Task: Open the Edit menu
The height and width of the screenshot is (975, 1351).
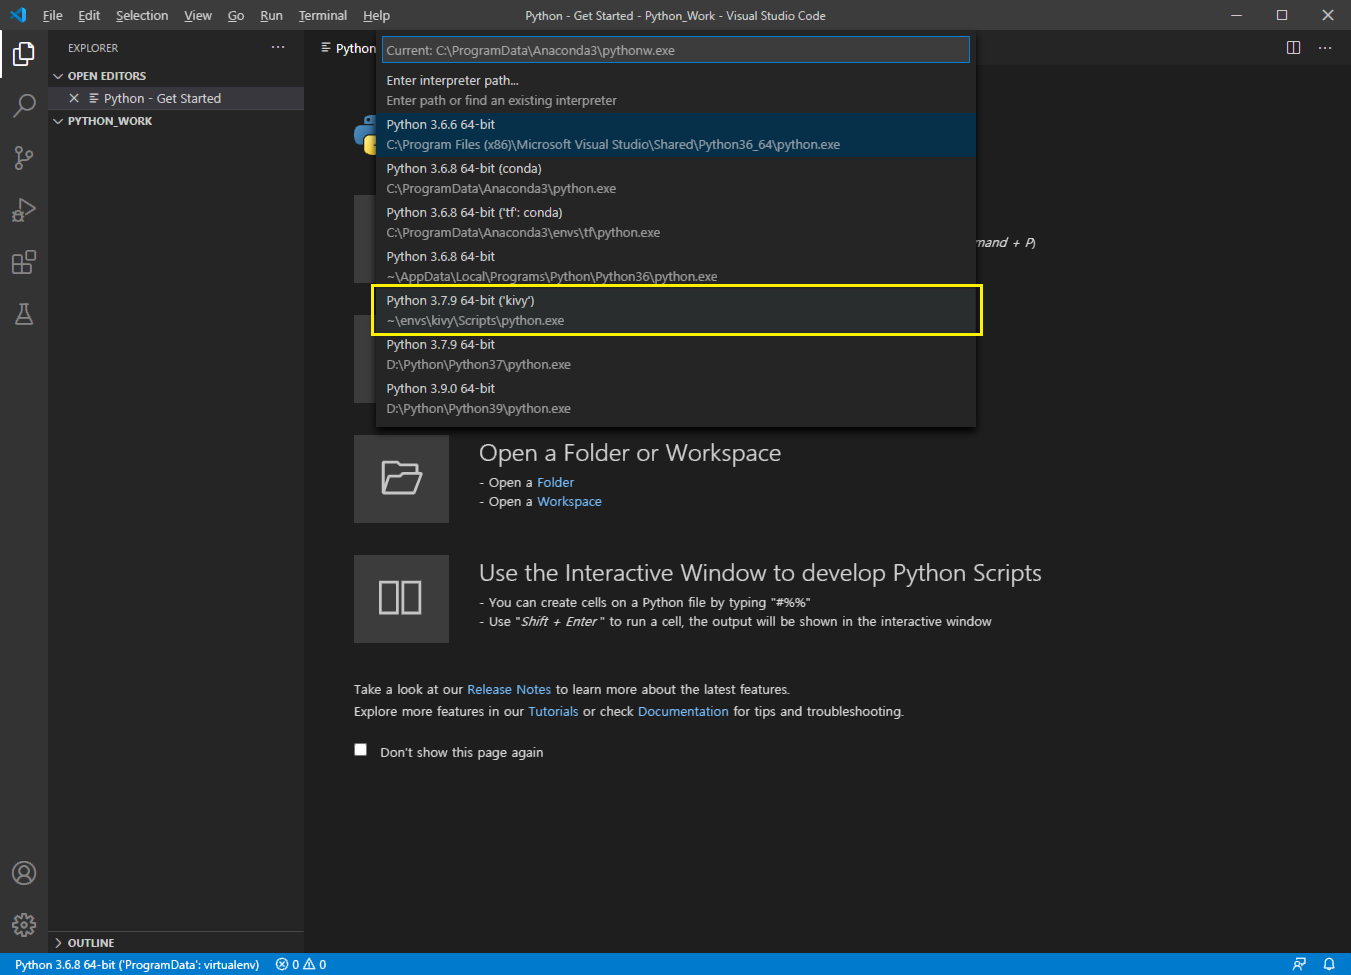Action: [89, 15]
